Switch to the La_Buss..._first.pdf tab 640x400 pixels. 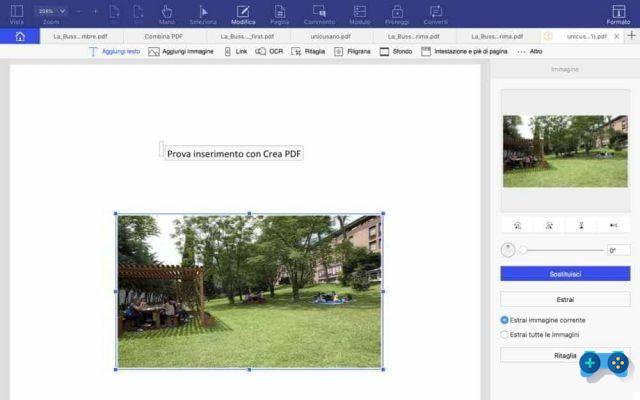click(x=247, y=36)
